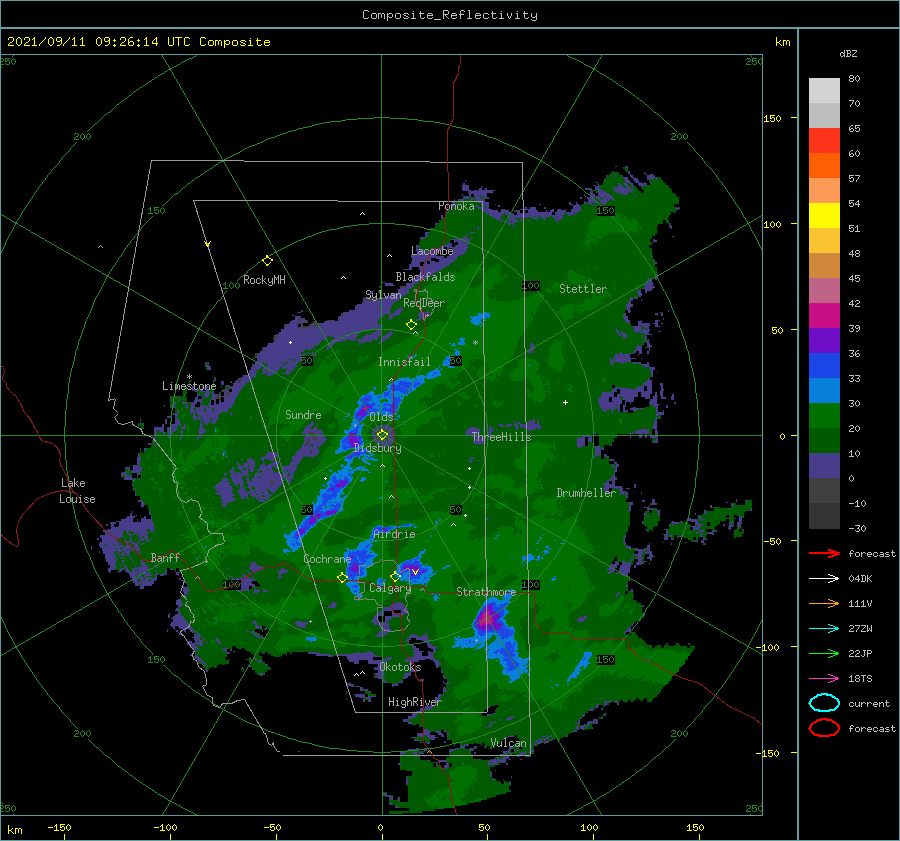This screenshot has width=900, height=841.
Task: Click the HighRiver label
Action: [x=415, y=702]
